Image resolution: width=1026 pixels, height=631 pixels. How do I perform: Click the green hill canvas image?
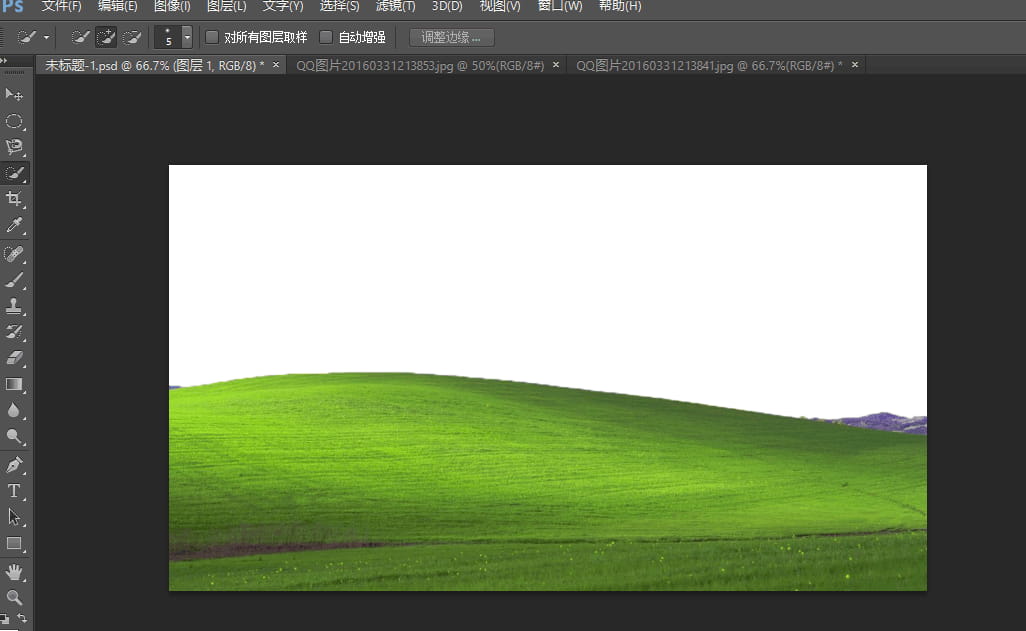(x=548, y=378)
